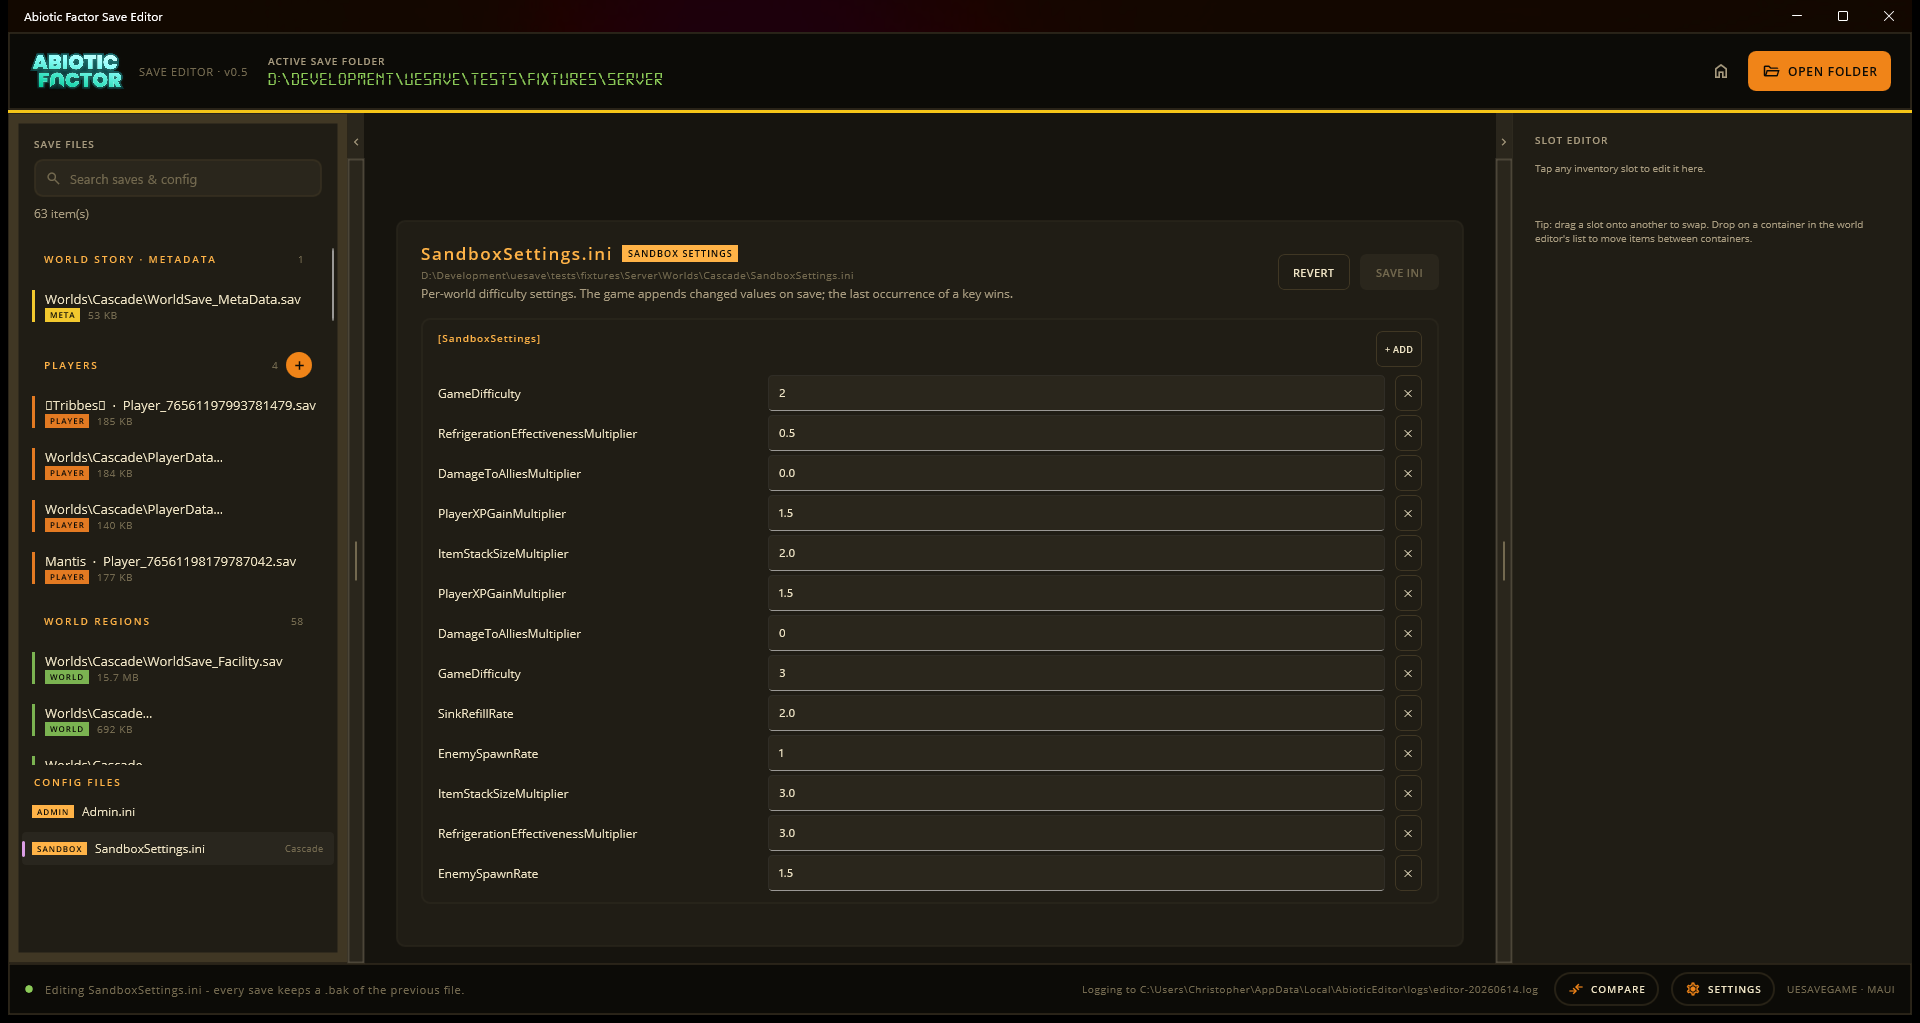Viewport: 1920px width, 1023px height.
Task: Edit ItemStackSizeMultiplier value field containing 3.0
Action: [x=1076, y=793]
